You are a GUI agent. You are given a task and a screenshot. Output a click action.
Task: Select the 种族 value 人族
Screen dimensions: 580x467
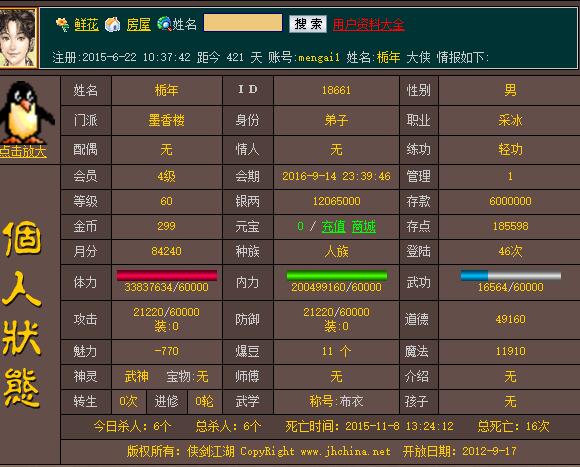click(x=336, y=251)
